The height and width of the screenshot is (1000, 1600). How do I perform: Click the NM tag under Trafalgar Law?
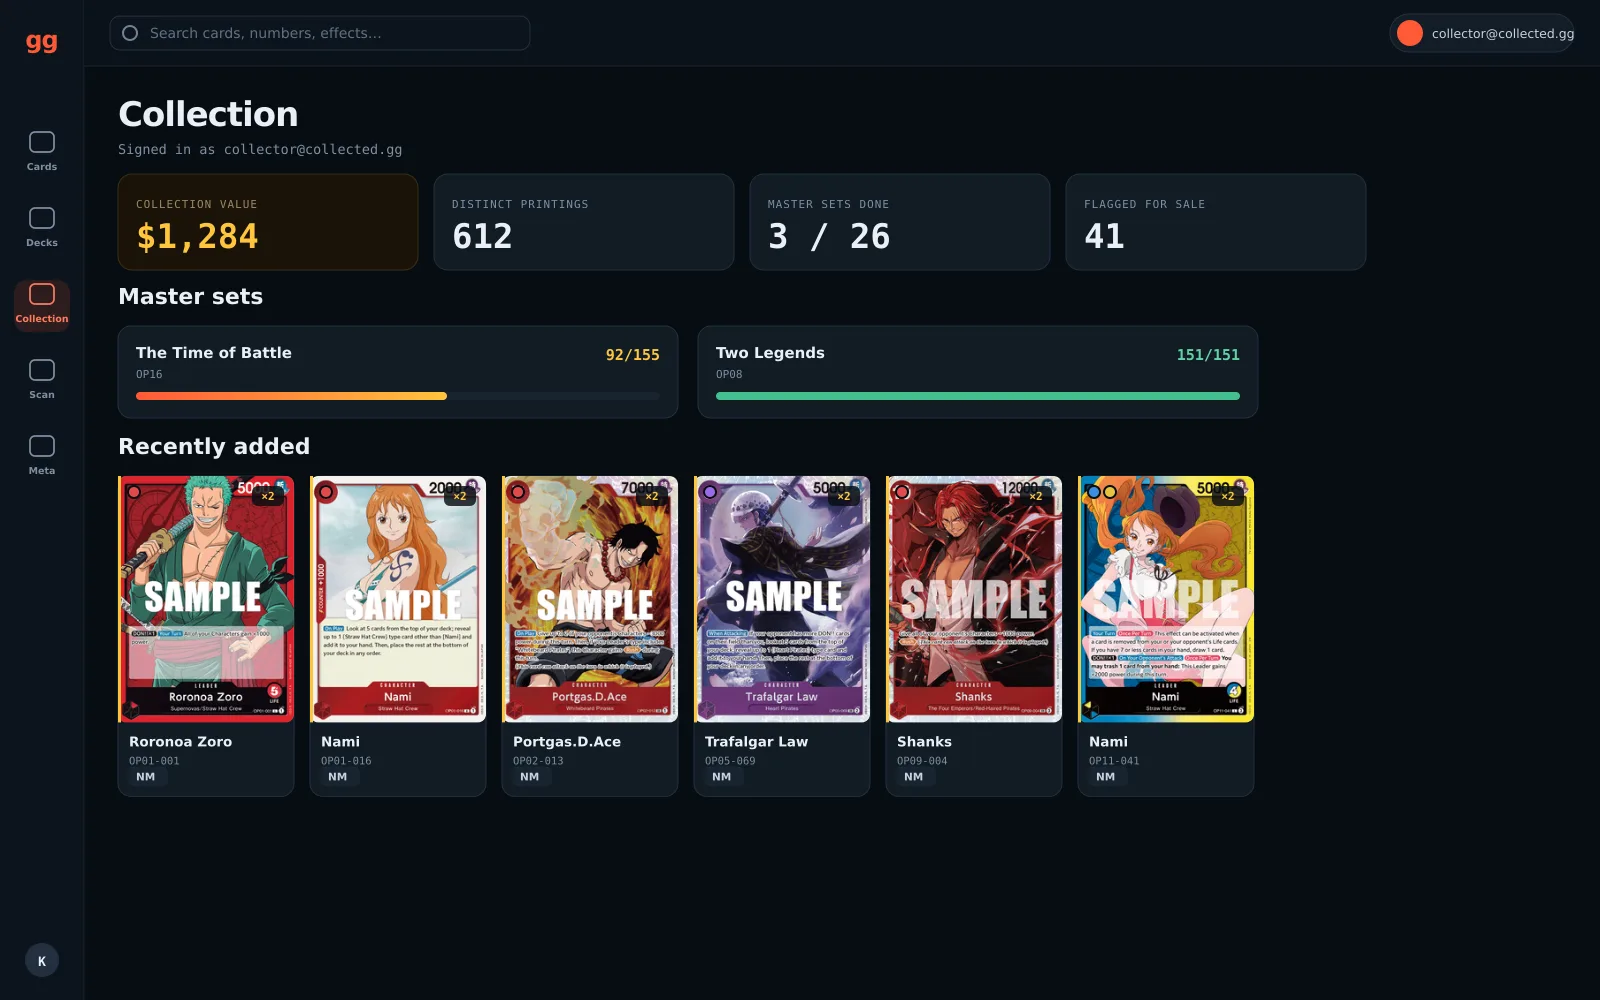tap(722, 777)
